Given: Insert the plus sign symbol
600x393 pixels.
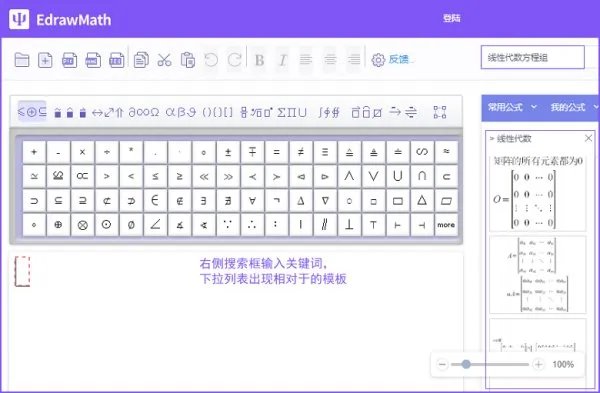Looking at the screenshot, I should click(34, 152).
